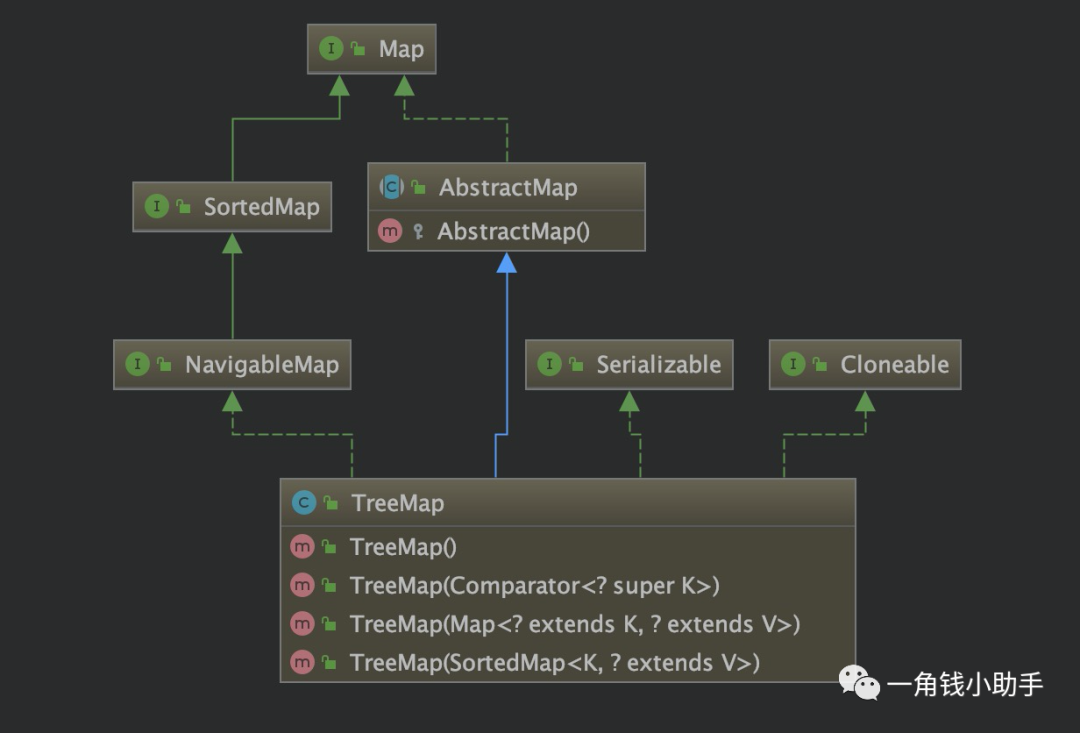Click the 一角钱小助手 WeChat watermark logo

tap(857, 682)
